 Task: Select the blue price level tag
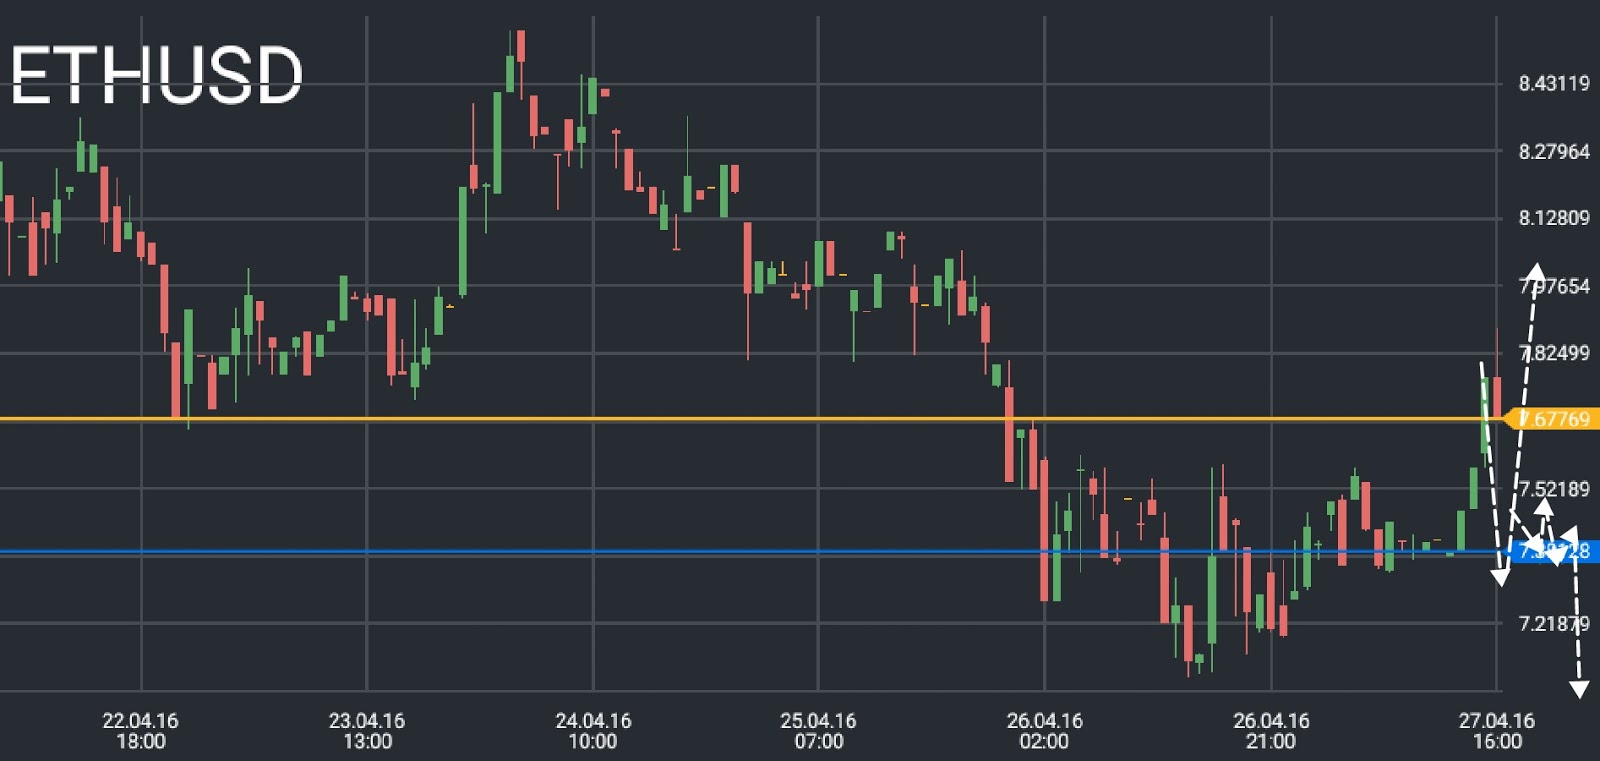(x=1553, y=551)
